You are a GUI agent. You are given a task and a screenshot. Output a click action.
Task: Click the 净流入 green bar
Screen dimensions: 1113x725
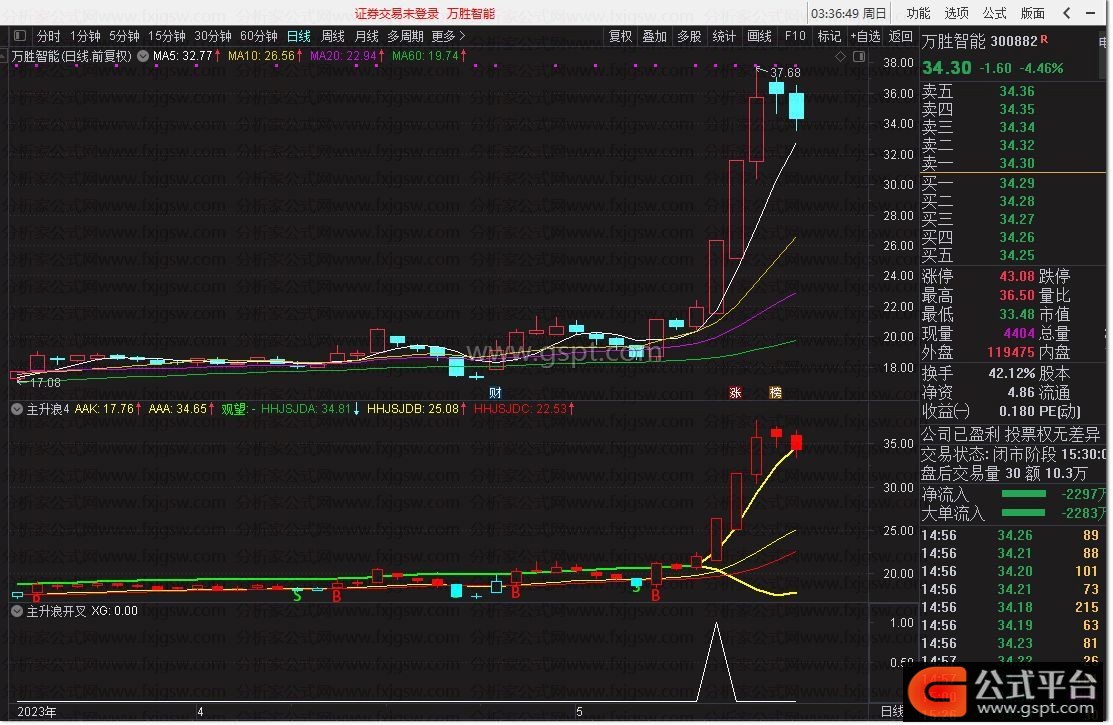click(1023, 494)
